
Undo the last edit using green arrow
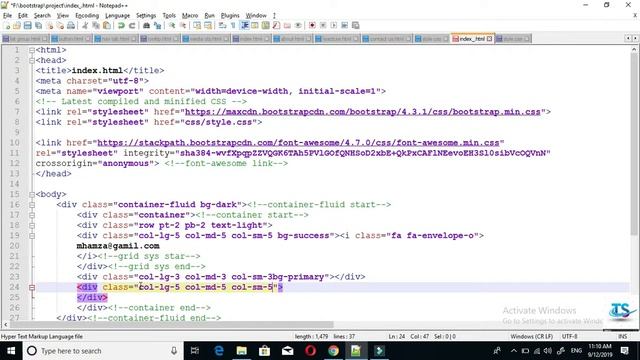coord(121,25)
